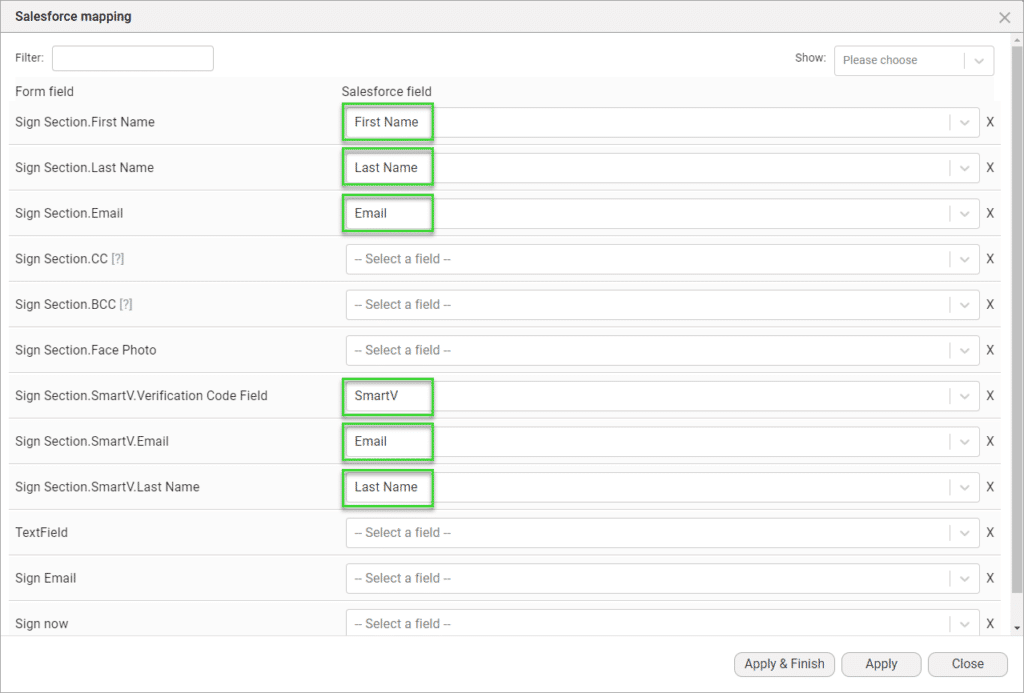The width and height of the screenshot is (1024, 693).
Task: Click the help [?] next to Sign Section.BCC
Action: pos(126,305)
